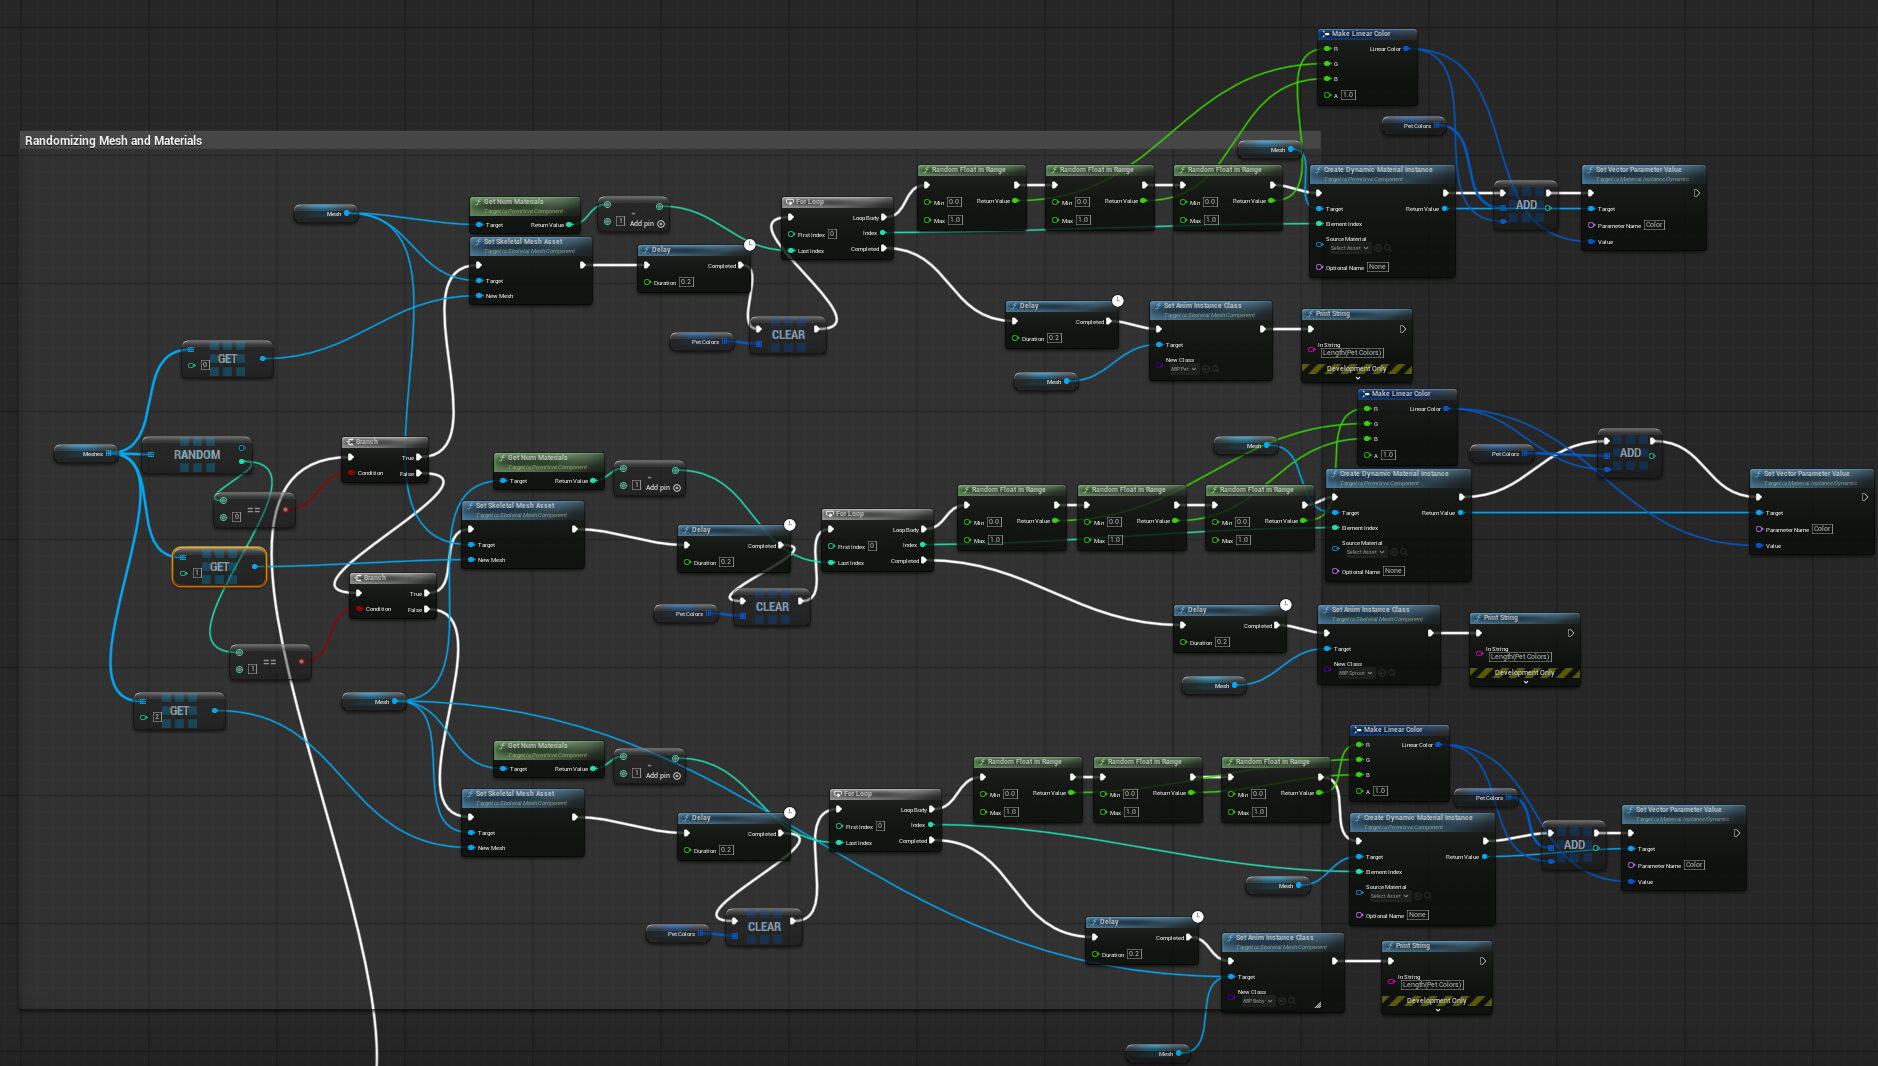Click the topmost Get Num Materials node title
Screen dimensions: 1878x1066
tap(514, 202)
